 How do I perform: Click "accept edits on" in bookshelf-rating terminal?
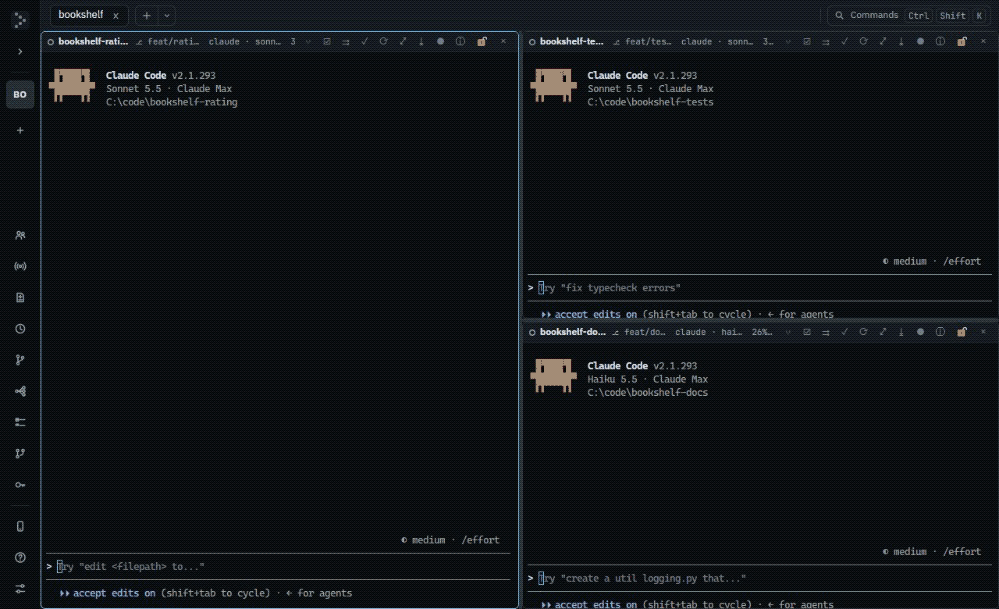click(x=114, y=593)
